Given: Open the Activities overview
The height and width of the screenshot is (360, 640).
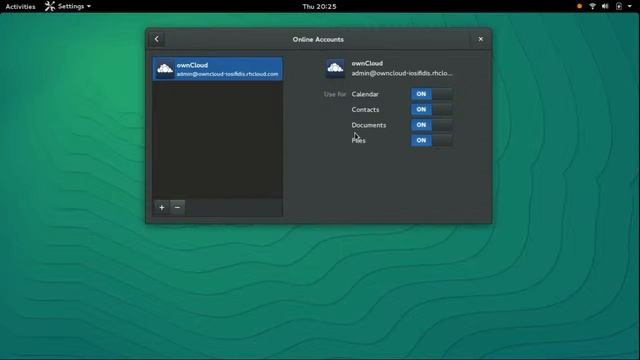Looking at the screenshot, I should click(20, 7).
